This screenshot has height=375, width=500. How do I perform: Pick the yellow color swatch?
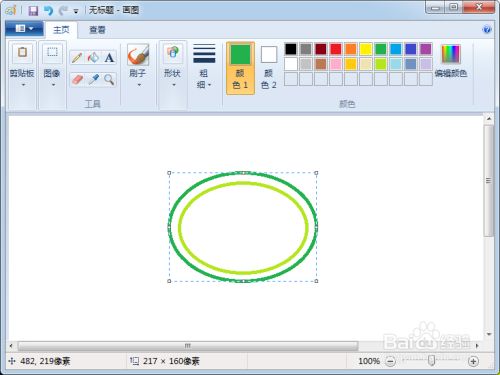[x=366, y=49]
